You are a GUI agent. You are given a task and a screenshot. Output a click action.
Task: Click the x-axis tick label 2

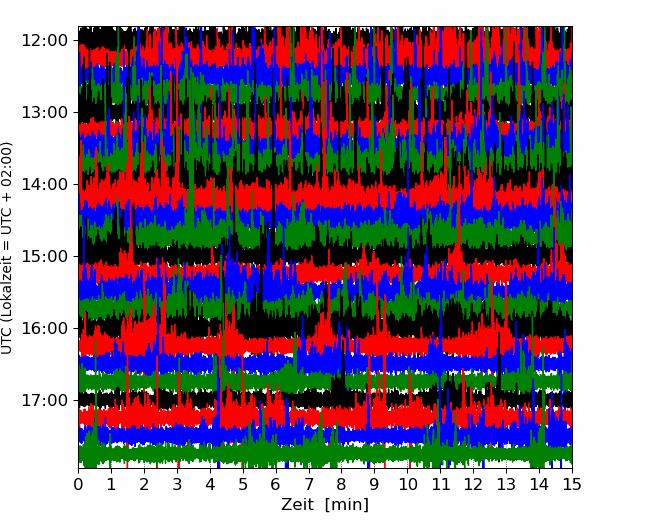tap(144, 484)
